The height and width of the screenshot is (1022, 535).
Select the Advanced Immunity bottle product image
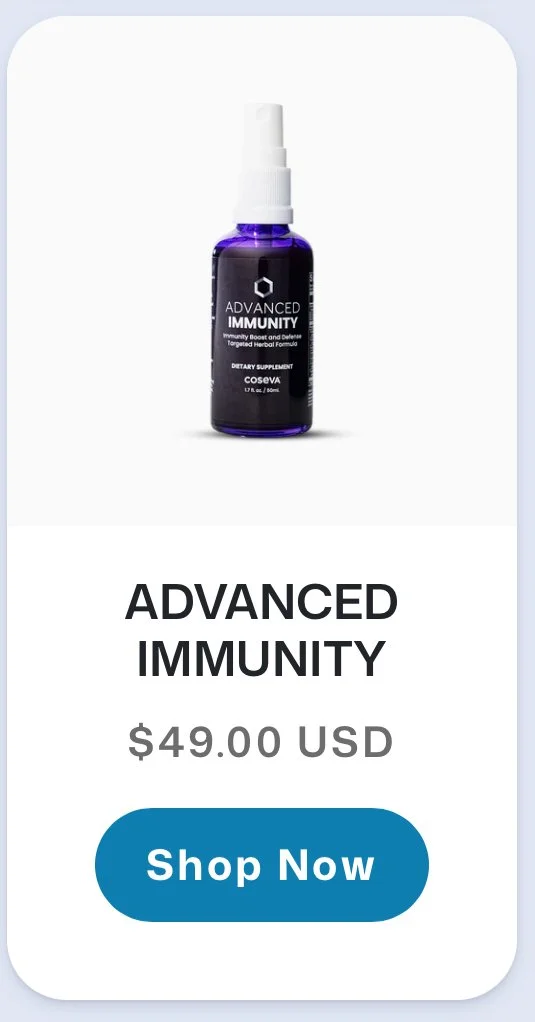[262, 270]
